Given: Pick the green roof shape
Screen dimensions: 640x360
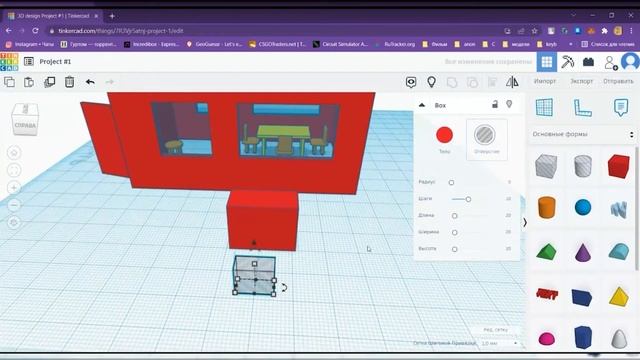Looking at the screenshot, I should [x=547, y=251].
